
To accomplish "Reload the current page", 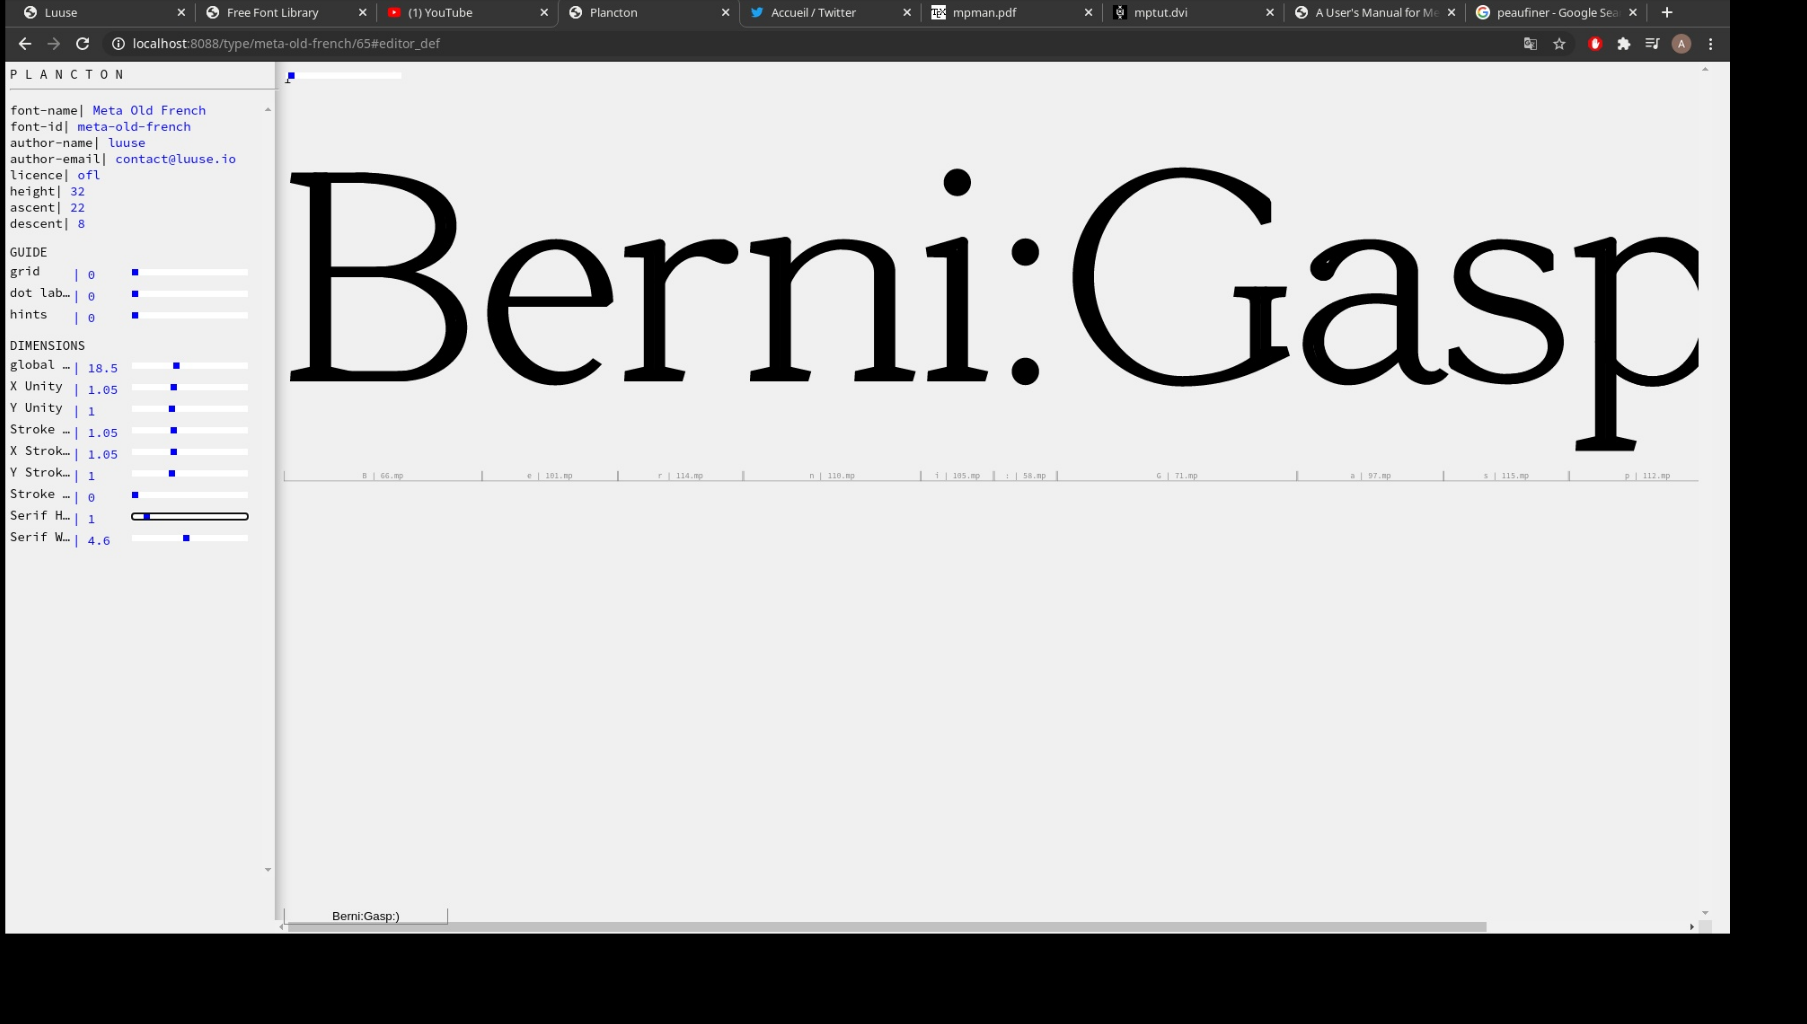I will (83, 44).
